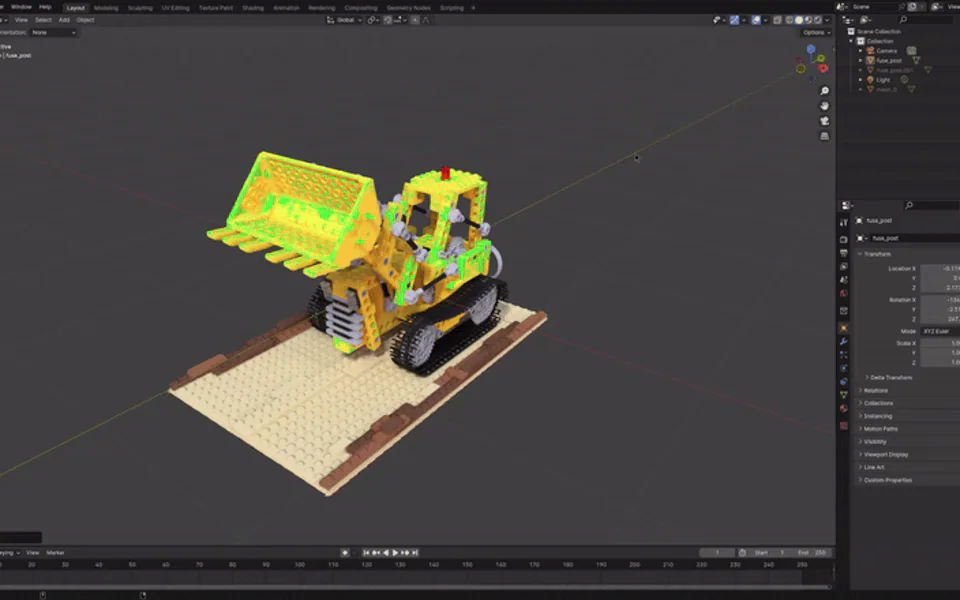960x600 pixels.
Task: Open the snapping options dropdown
Action: click(400, 20)
